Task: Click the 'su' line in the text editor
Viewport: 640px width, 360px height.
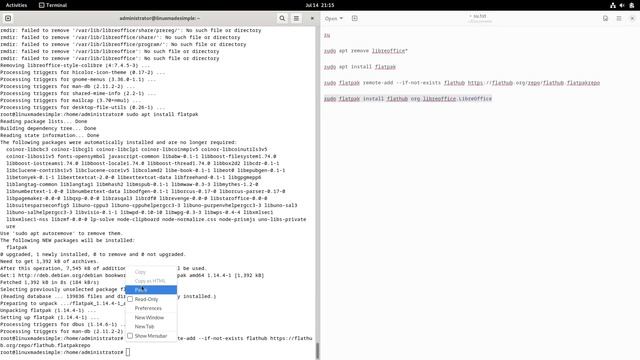Action: pyautogui.click(x=327, y=36)
